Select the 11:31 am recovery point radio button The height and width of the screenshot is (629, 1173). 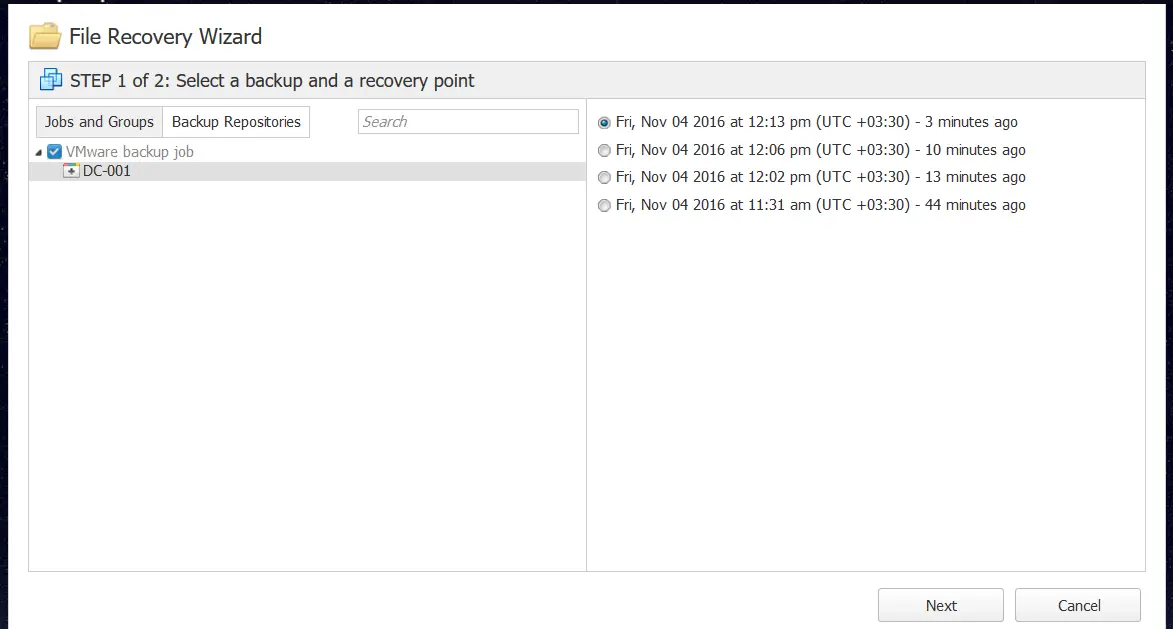[604, 205]
